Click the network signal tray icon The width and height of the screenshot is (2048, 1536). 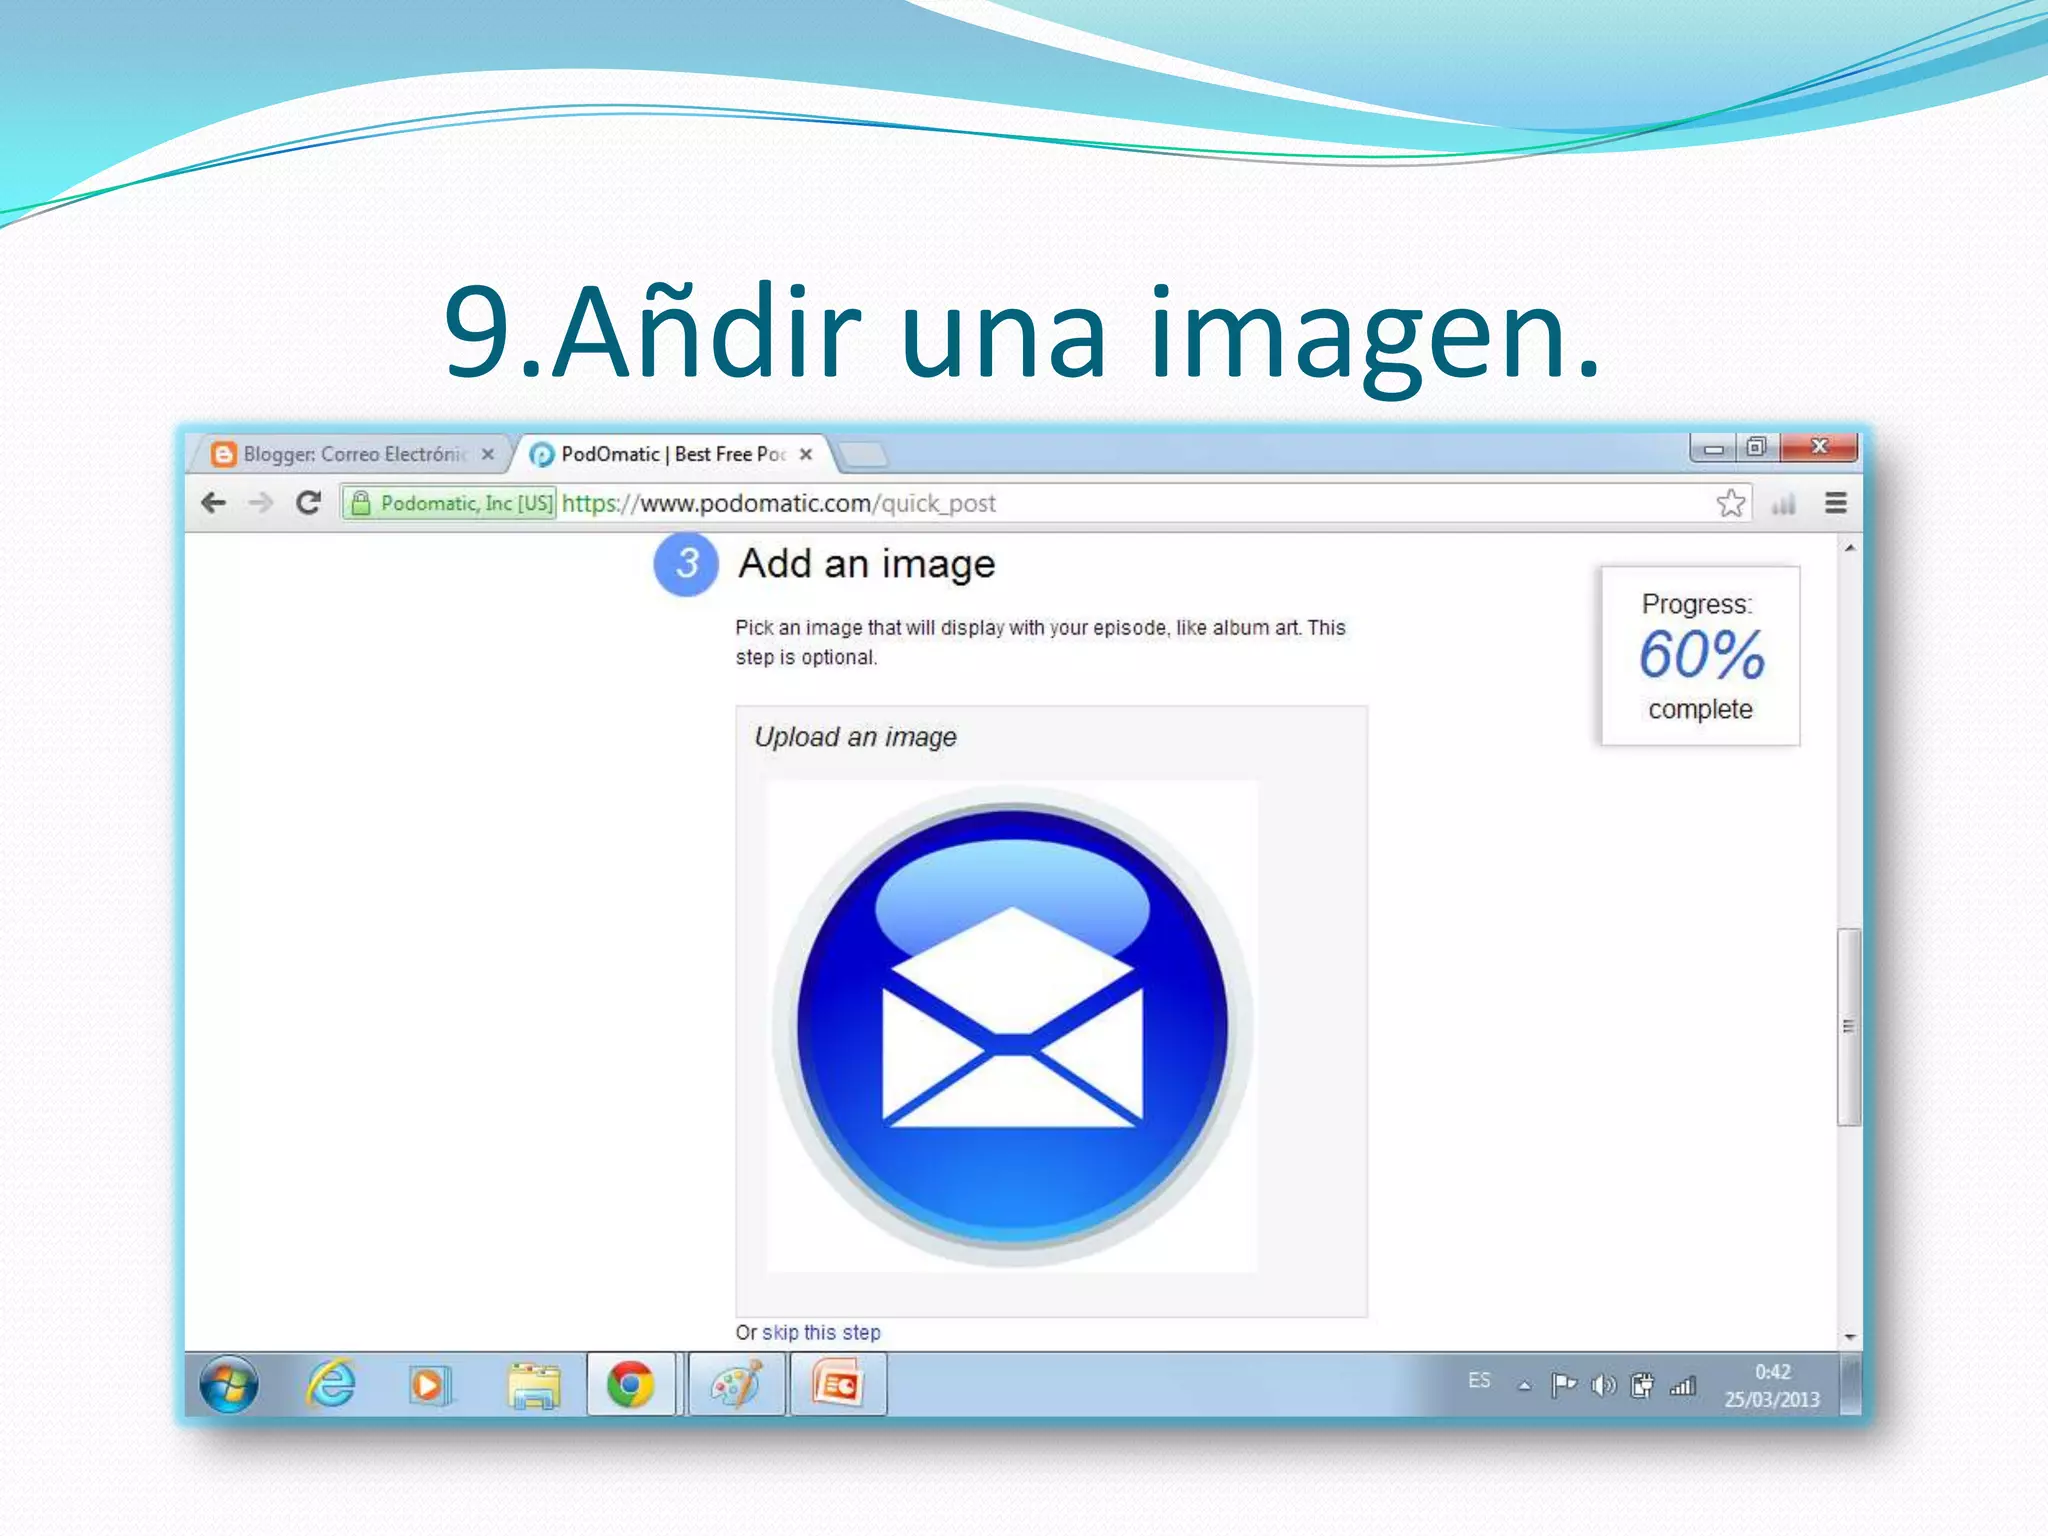coord(1683,1386)
